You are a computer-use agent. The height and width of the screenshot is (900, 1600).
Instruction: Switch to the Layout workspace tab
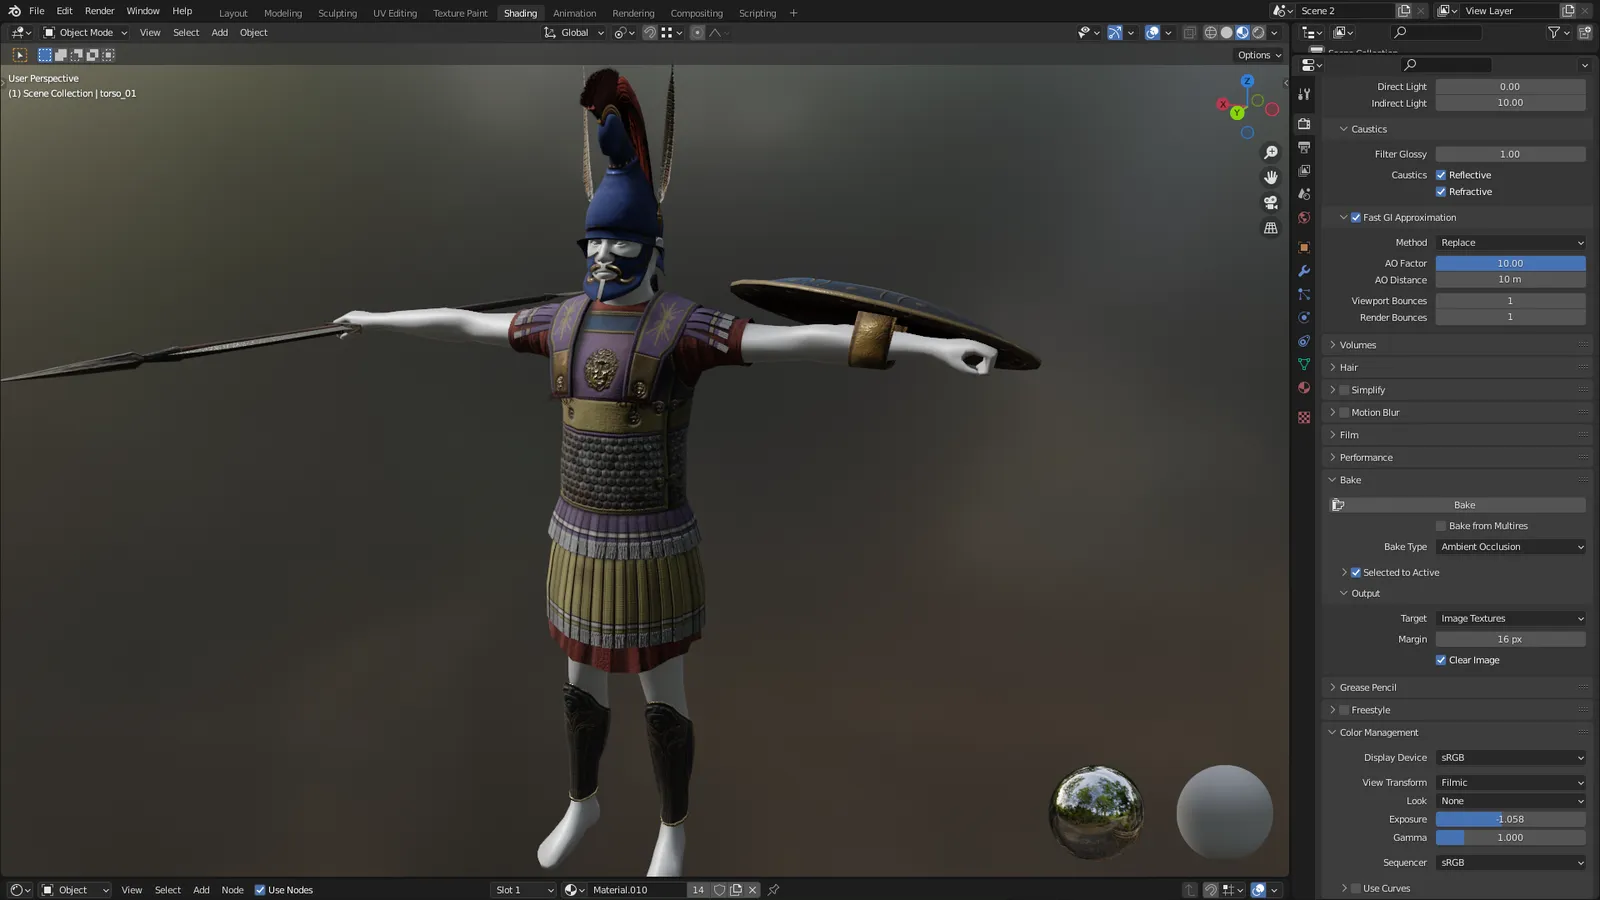233,13
